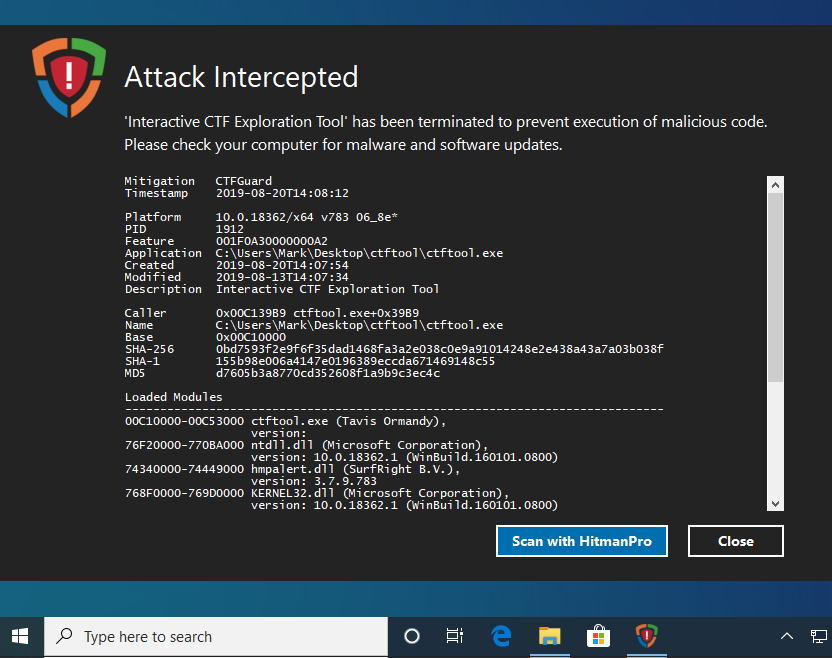Show hidden system tray icons
This screenshot has height=658, width=832.
click(x=787, y=636)
